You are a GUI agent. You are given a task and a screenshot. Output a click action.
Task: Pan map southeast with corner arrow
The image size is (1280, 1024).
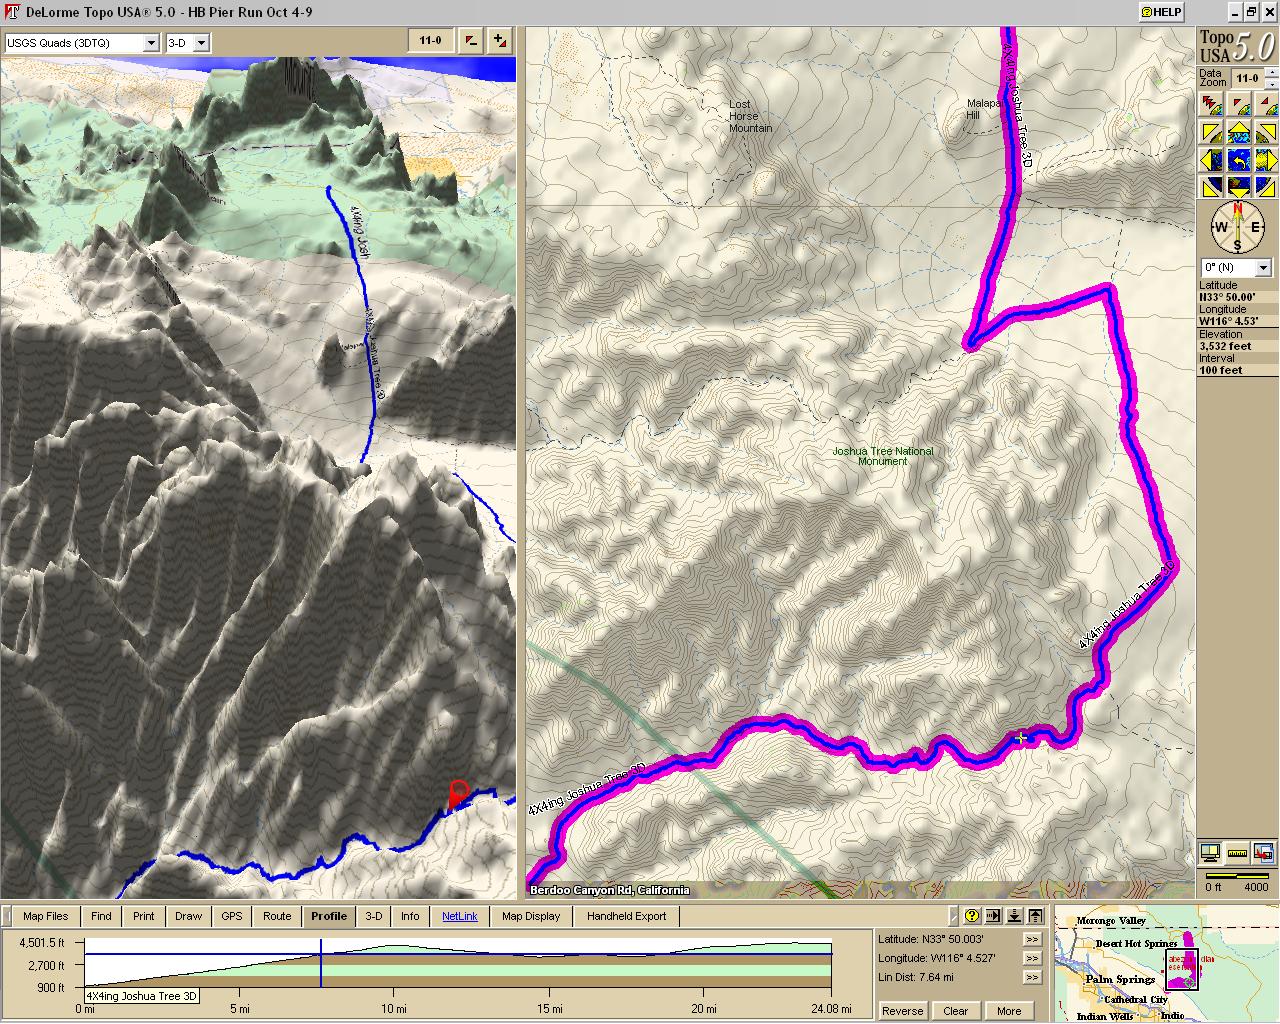coord(1265,186)
